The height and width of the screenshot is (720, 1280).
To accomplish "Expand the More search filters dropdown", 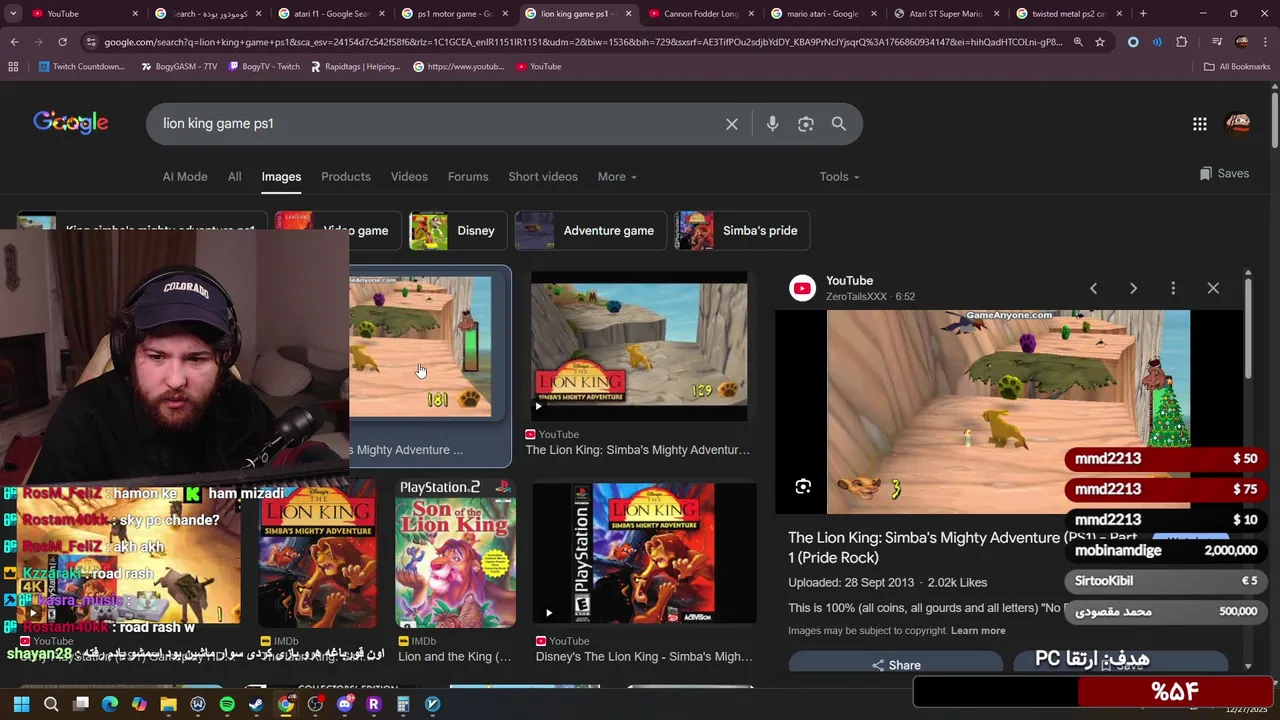I will click(617, 177).
